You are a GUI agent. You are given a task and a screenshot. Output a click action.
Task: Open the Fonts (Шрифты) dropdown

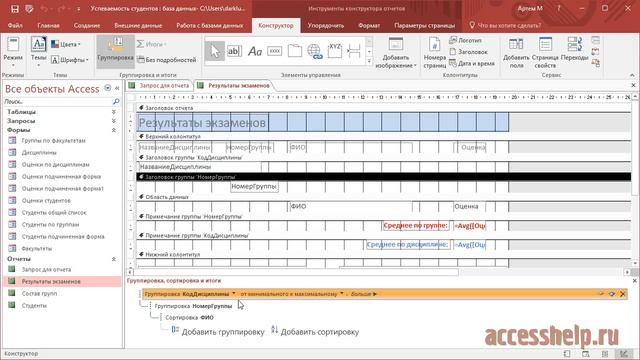(70, 60)
